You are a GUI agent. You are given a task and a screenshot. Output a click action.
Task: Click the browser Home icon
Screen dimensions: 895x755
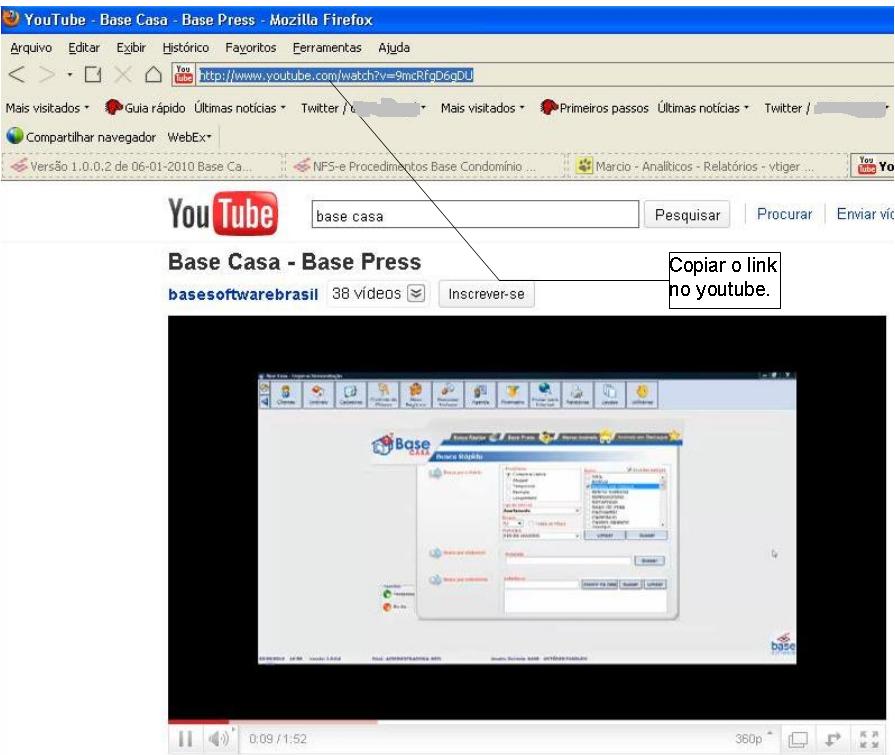(x=153, y=75)
